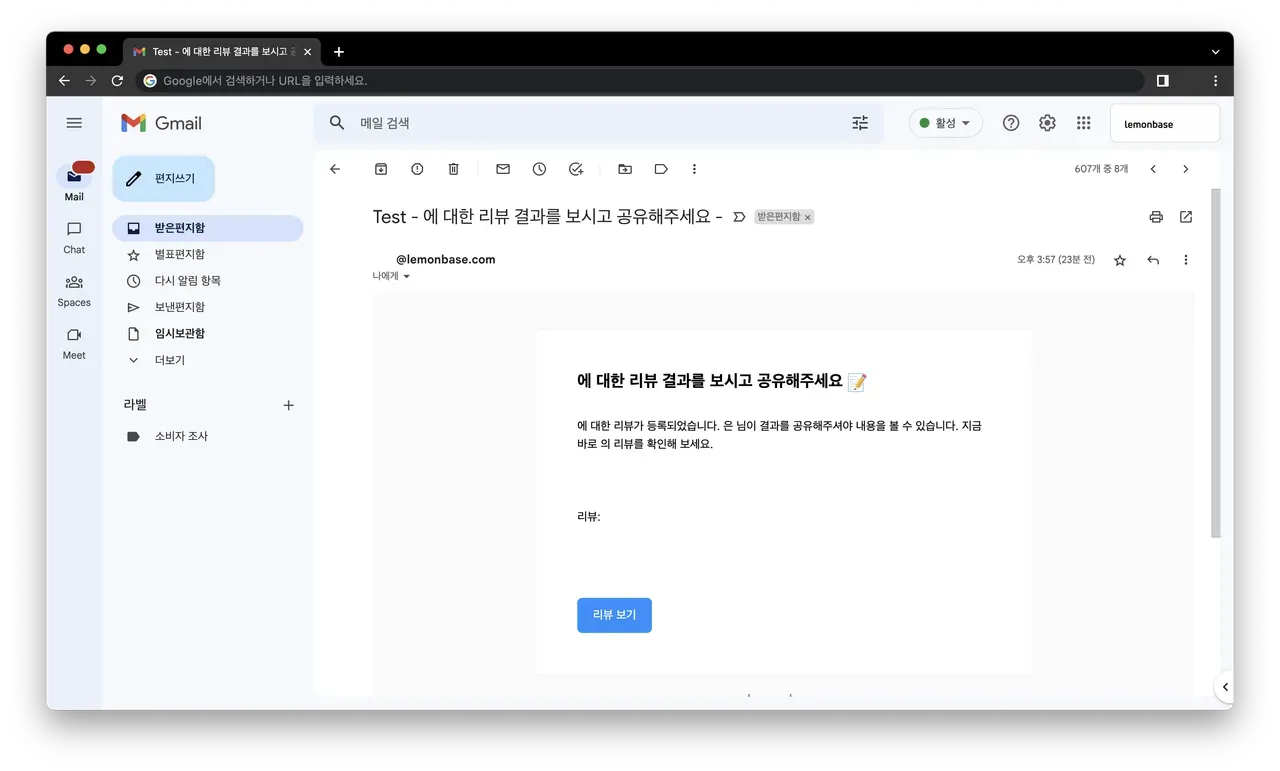Archive this email
The width and height of the screenshot is (1280, 771).
click(381, 169)
